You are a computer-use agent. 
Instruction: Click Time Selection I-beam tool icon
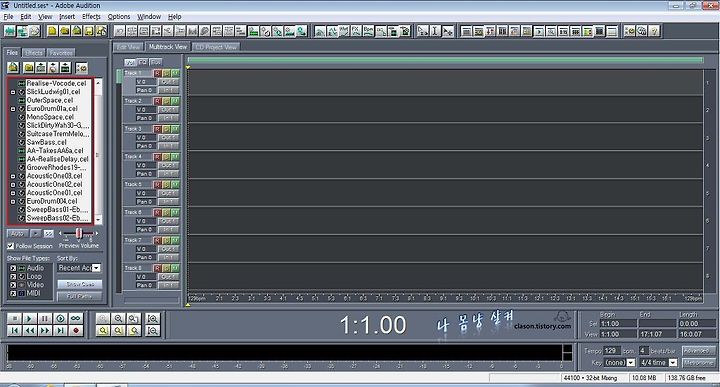[x=435, y=31]
